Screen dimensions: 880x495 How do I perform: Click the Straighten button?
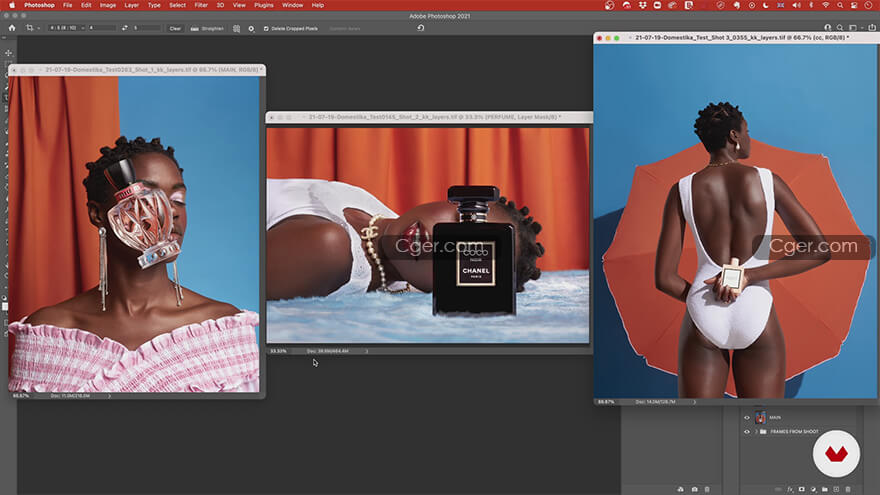point(207,28)
